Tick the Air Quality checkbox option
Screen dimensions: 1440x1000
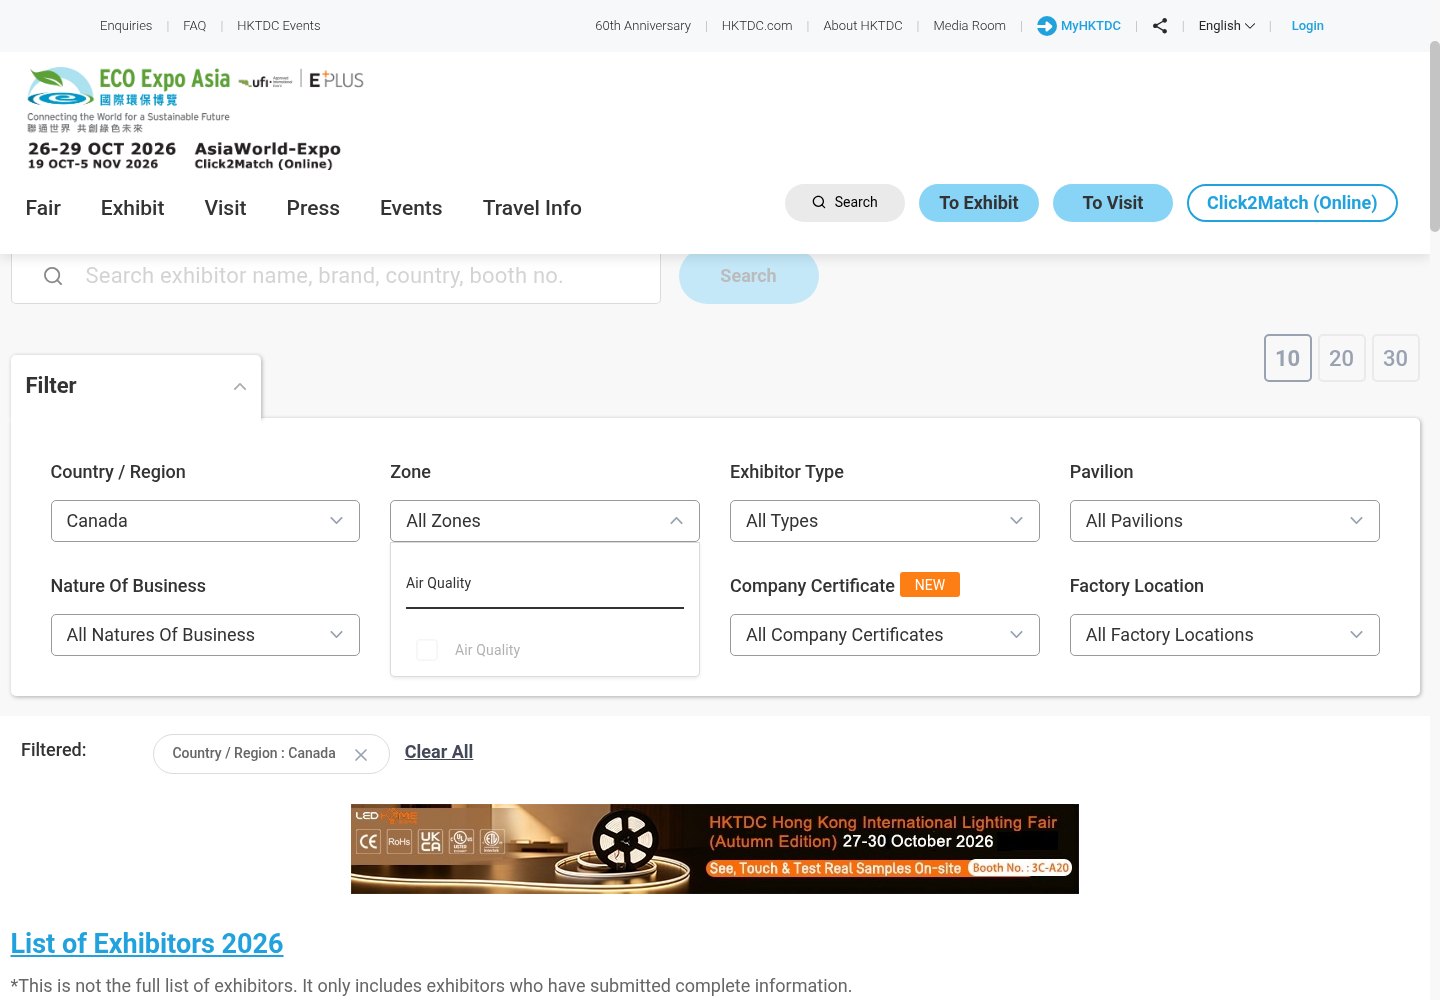[427, 650]
